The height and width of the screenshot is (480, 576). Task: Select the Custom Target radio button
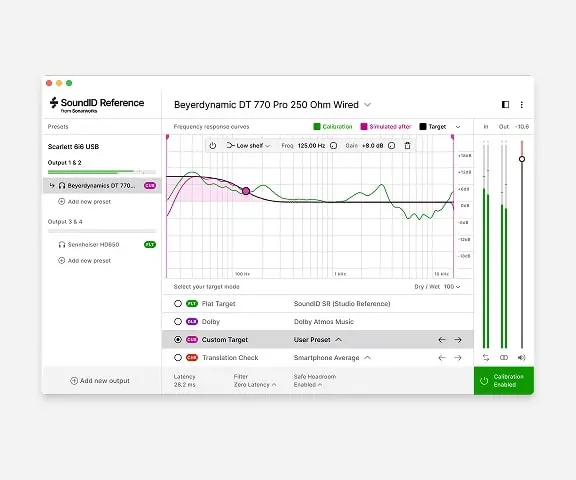[x=178, y=340]
